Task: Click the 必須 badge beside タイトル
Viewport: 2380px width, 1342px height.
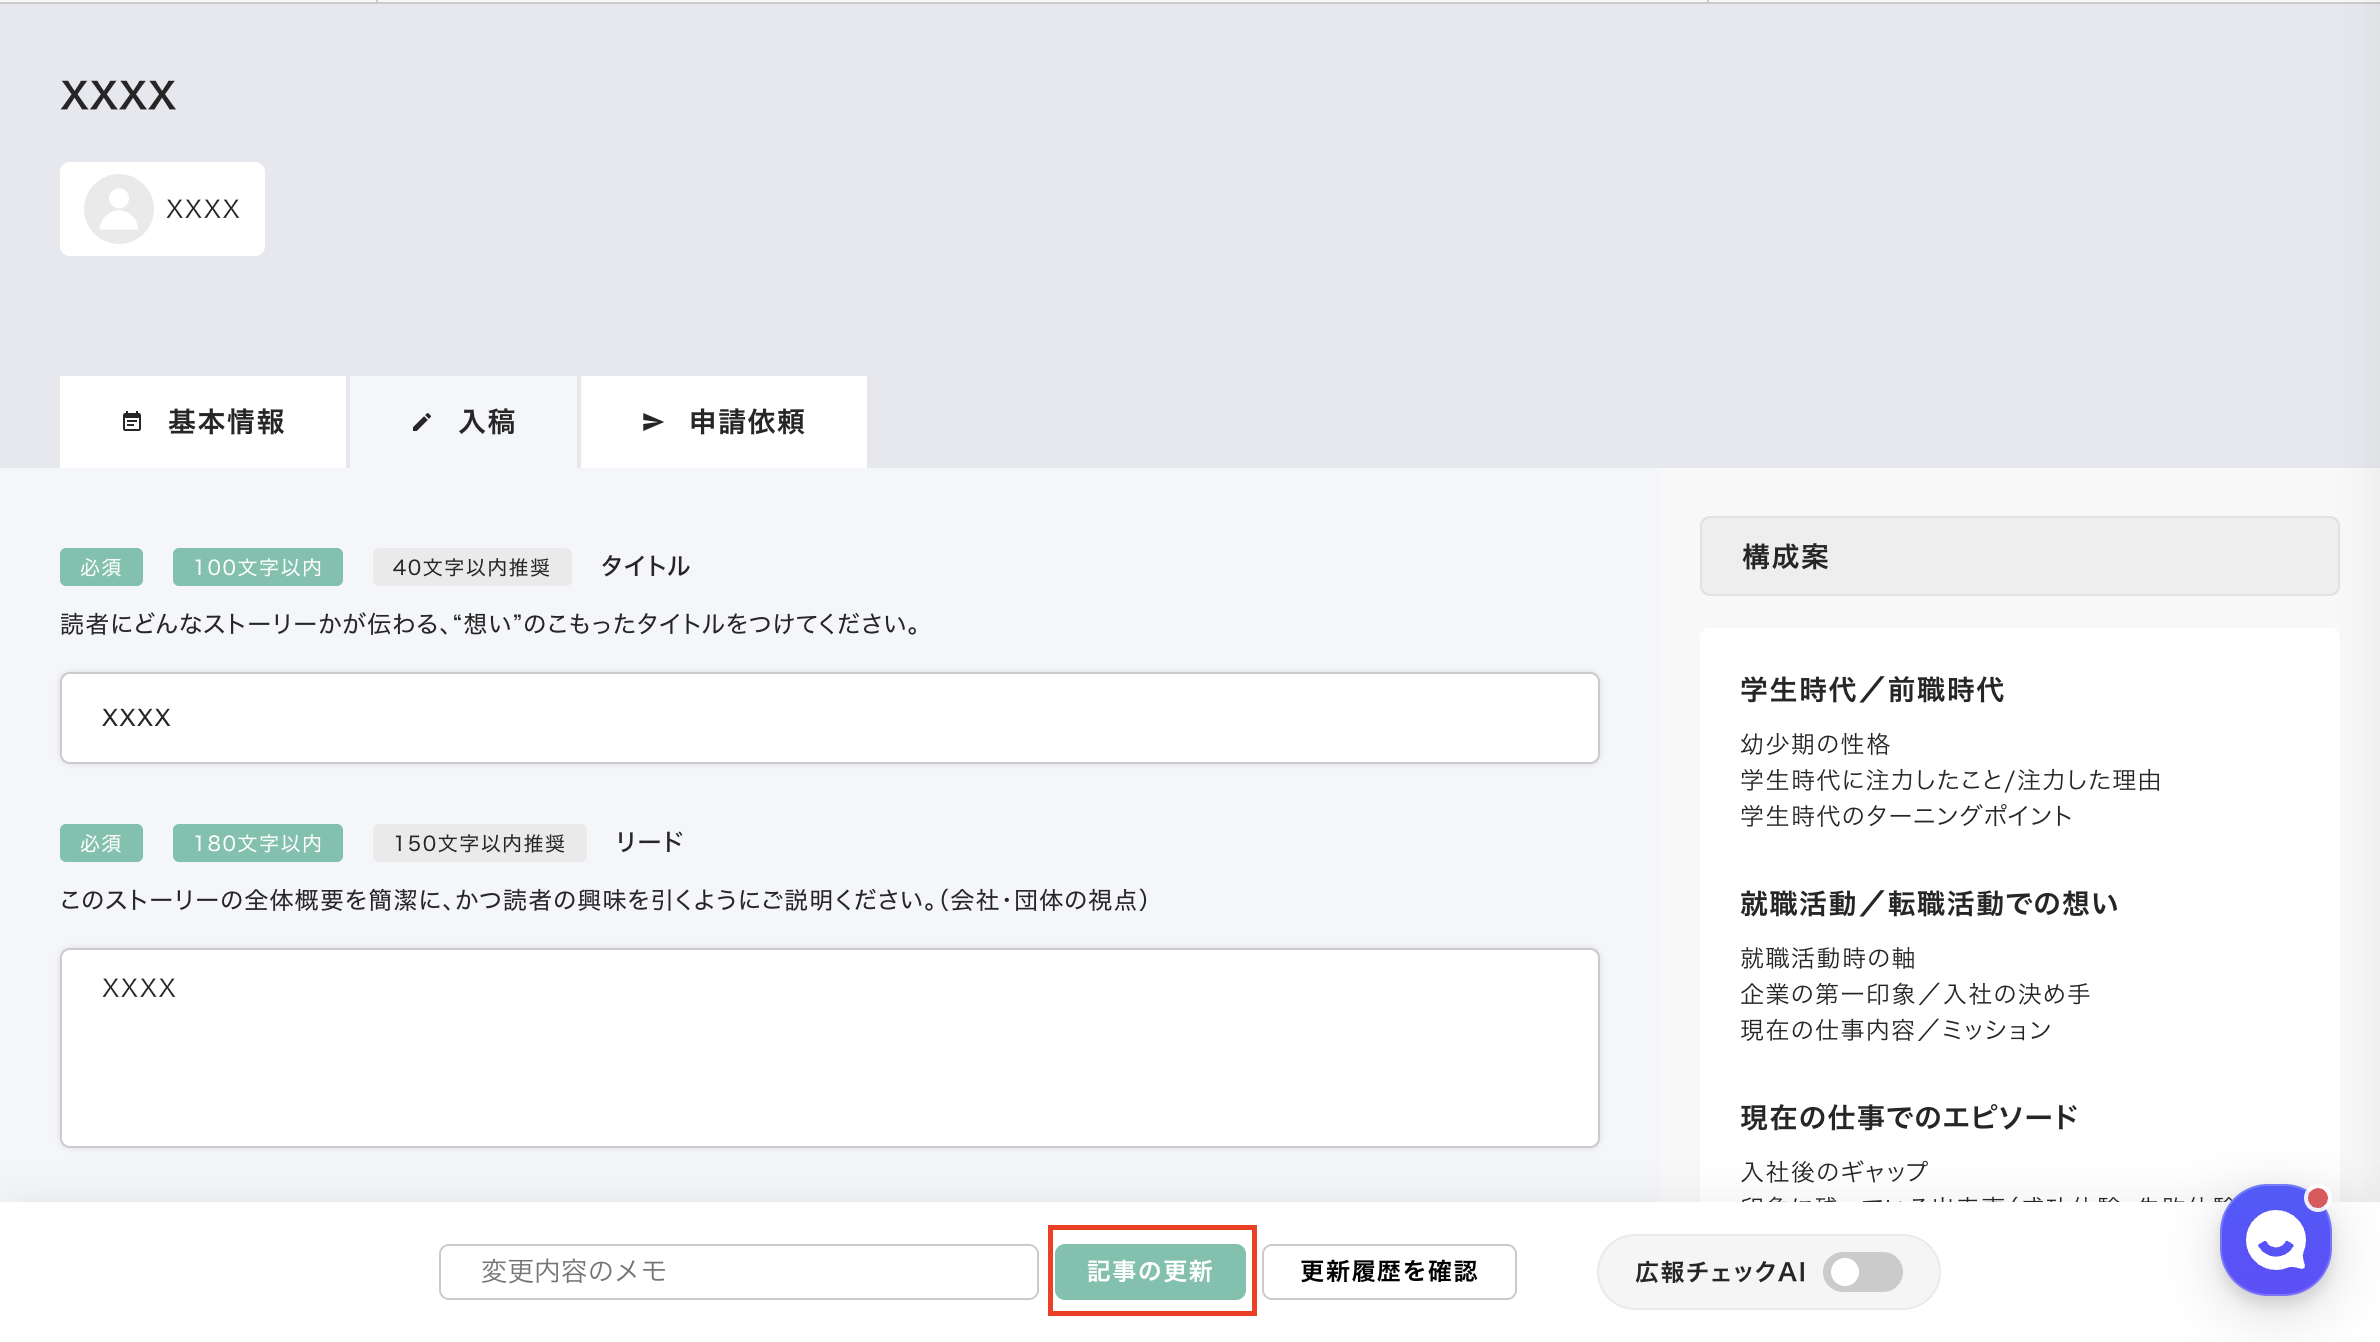Action: (101, 567)
